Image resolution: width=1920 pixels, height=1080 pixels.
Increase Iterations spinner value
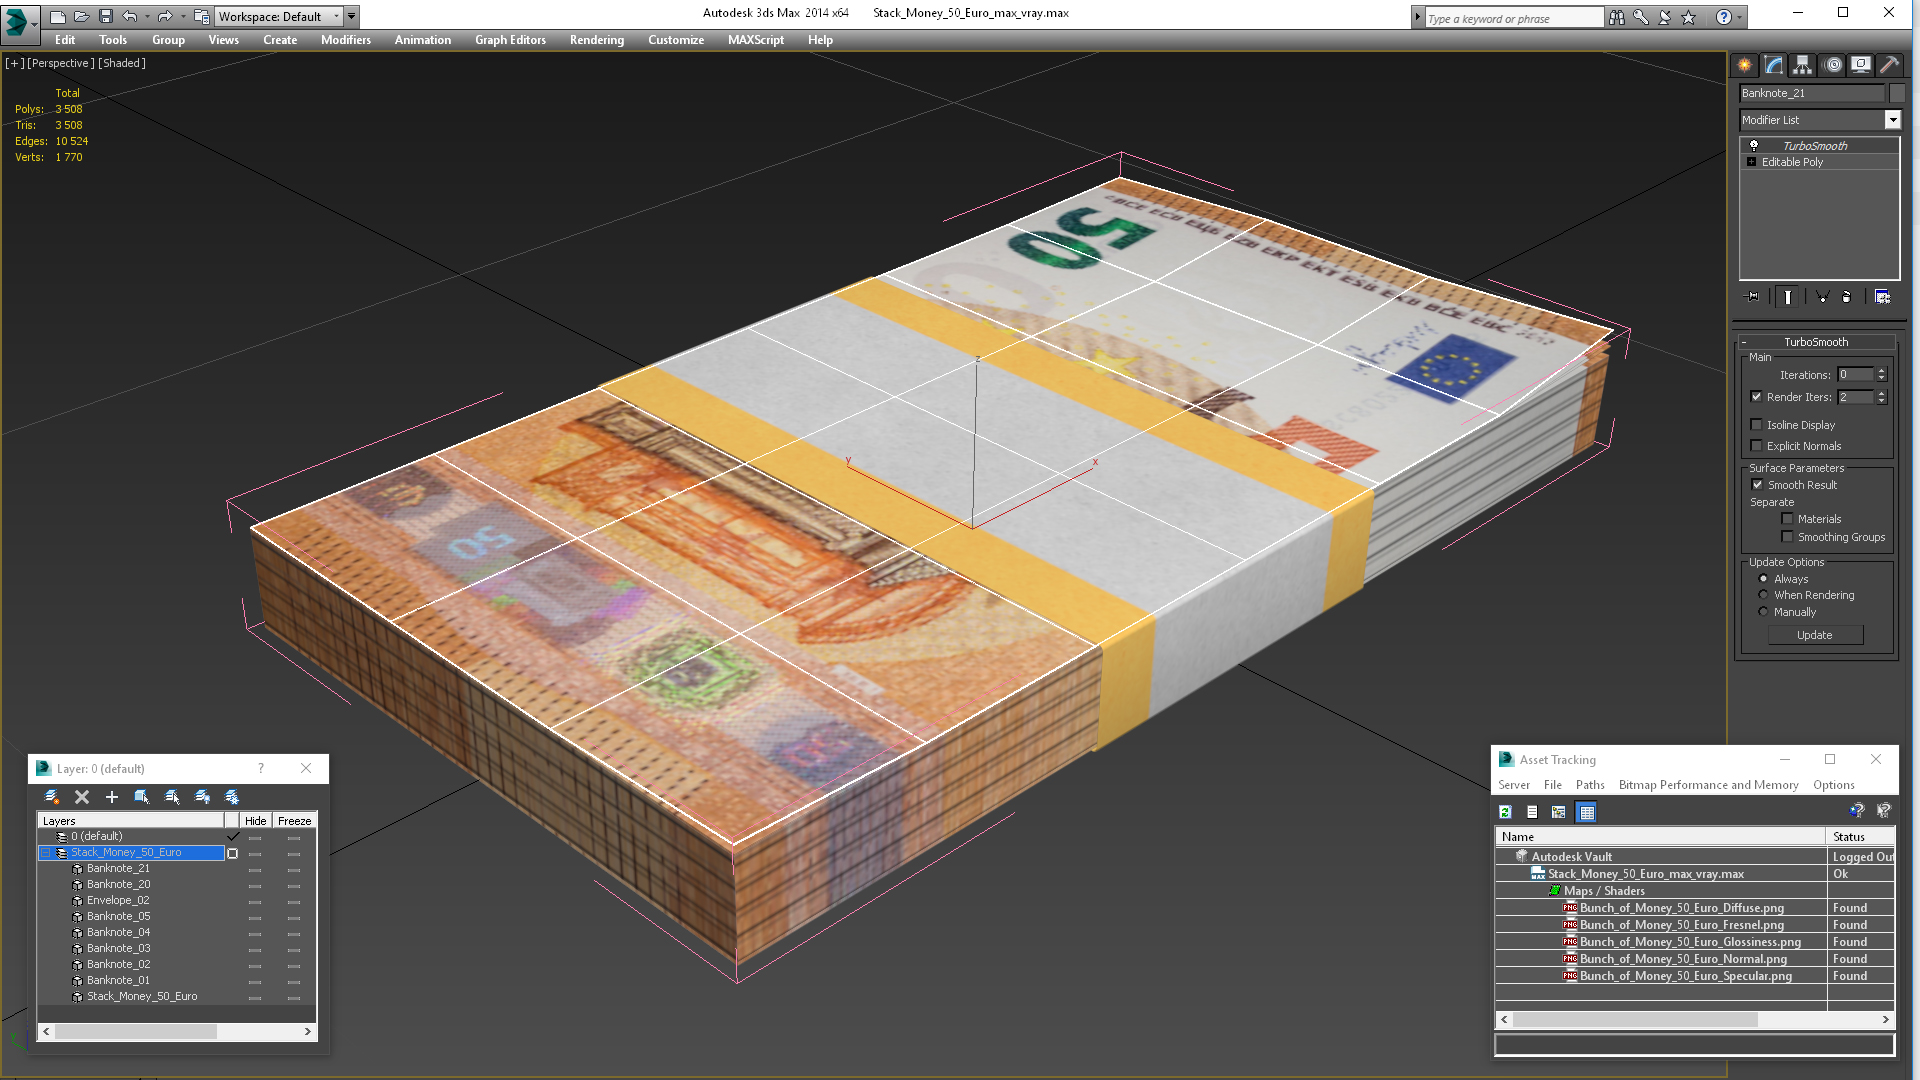1882,371
